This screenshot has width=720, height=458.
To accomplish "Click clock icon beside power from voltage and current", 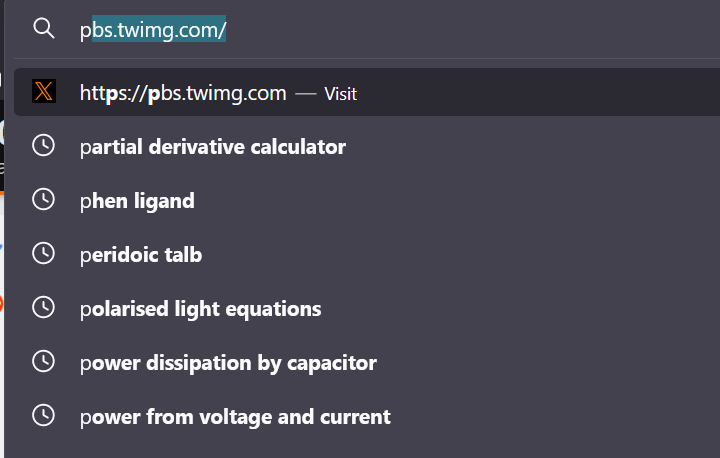I will click(x=44, y=415).
